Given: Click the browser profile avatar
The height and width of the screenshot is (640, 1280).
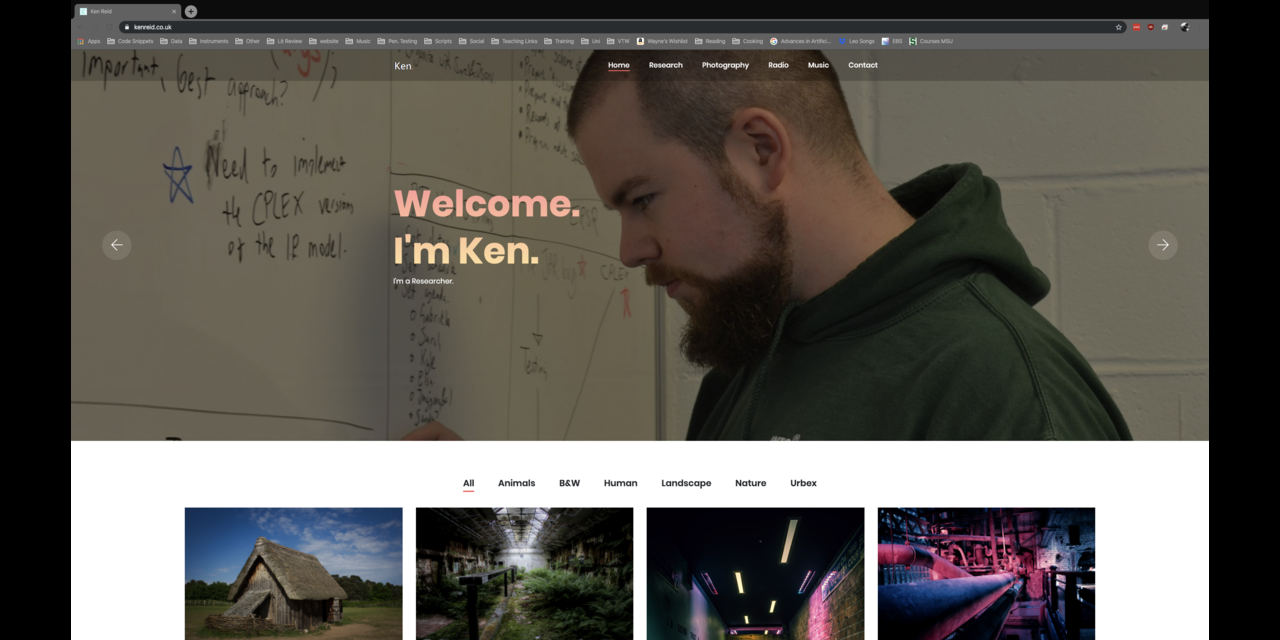Looking at the screenshot, I should click(1184, 28).
